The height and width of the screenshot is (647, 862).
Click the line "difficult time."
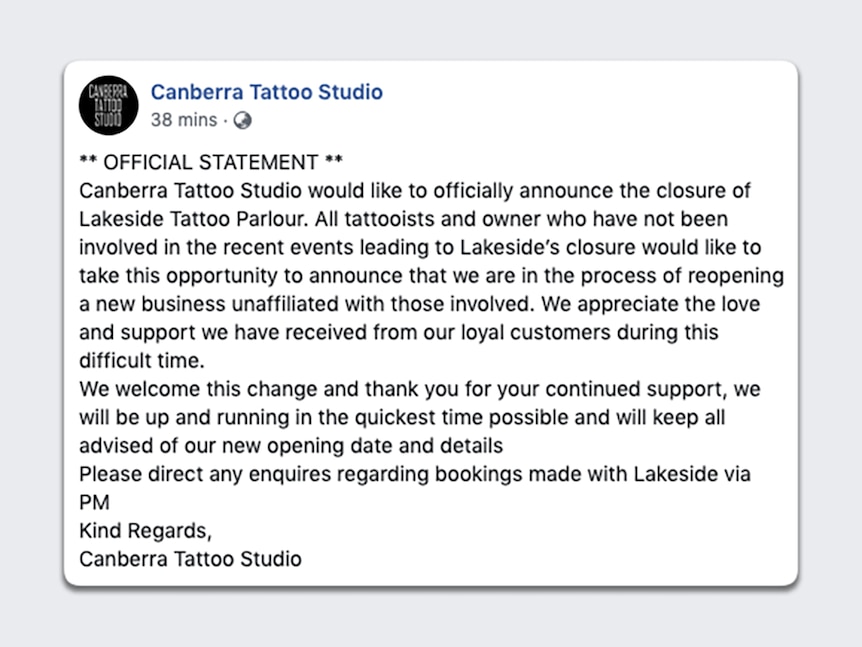[x=142, y=361]
